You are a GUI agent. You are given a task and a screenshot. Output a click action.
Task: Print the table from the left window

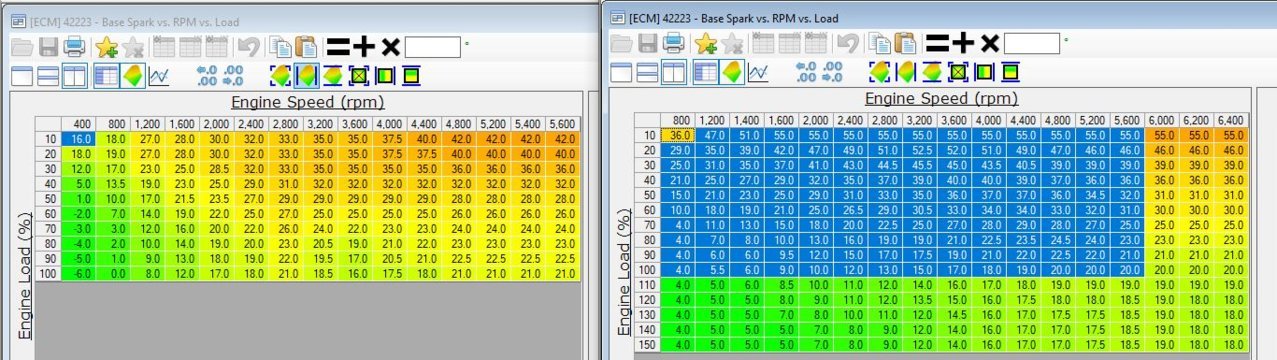click(x=74, y=46)
